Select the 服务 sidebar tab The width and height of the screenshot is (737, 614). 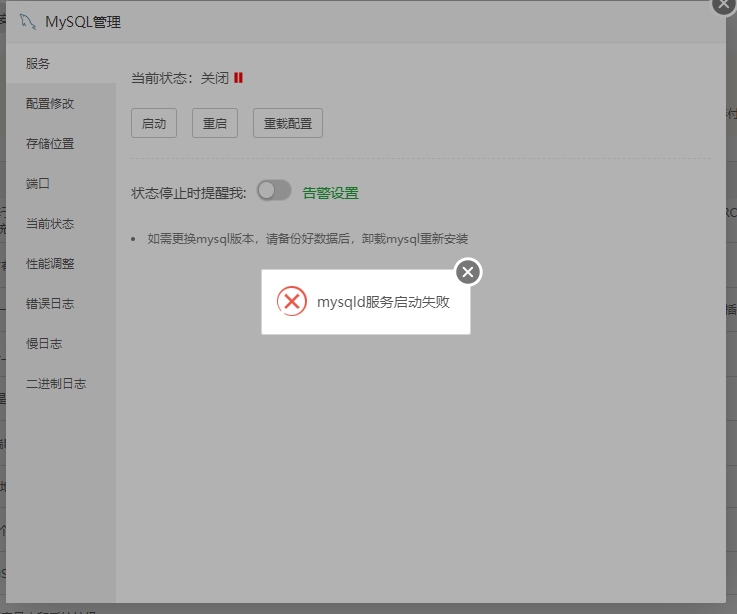pos(61,63)
